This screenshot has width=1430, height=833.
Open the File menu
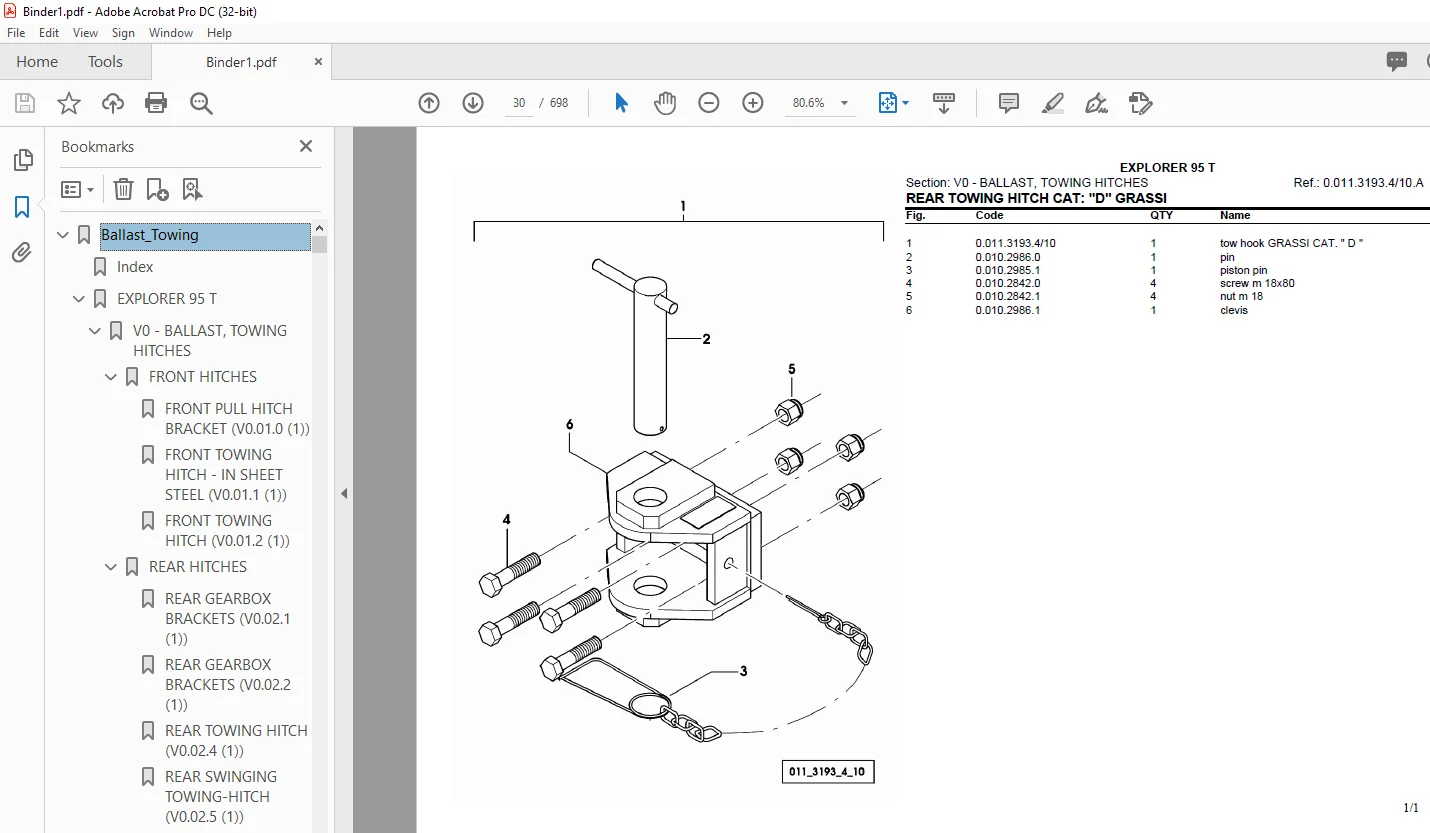pyautogui.click(x=16, y=33)
